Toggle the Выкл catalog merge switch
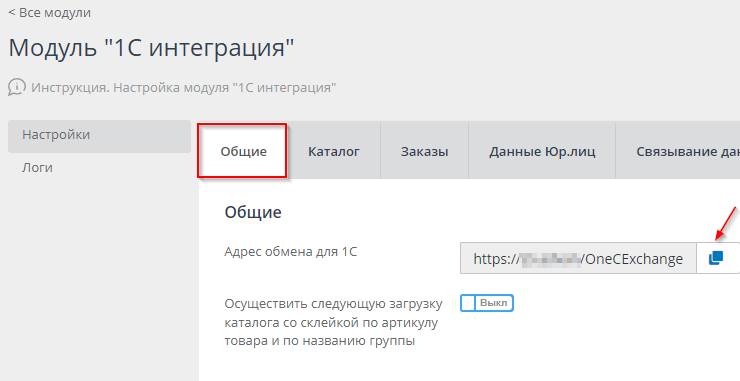Image resolution: width=740 pixels, height=381 pixels. [487, 303]
